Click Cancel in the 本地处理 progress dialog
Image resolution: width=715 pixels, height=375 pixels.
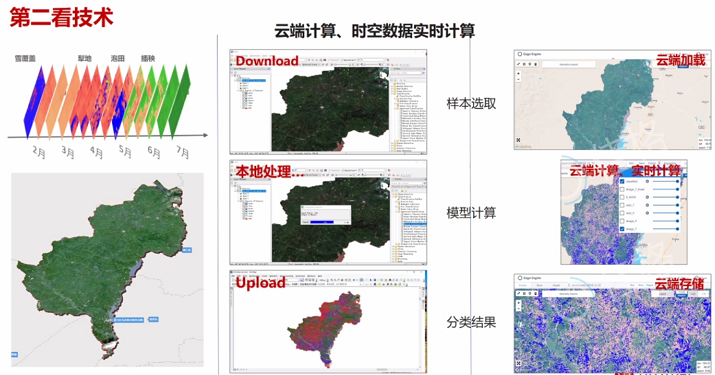click(x=306, y=222)
